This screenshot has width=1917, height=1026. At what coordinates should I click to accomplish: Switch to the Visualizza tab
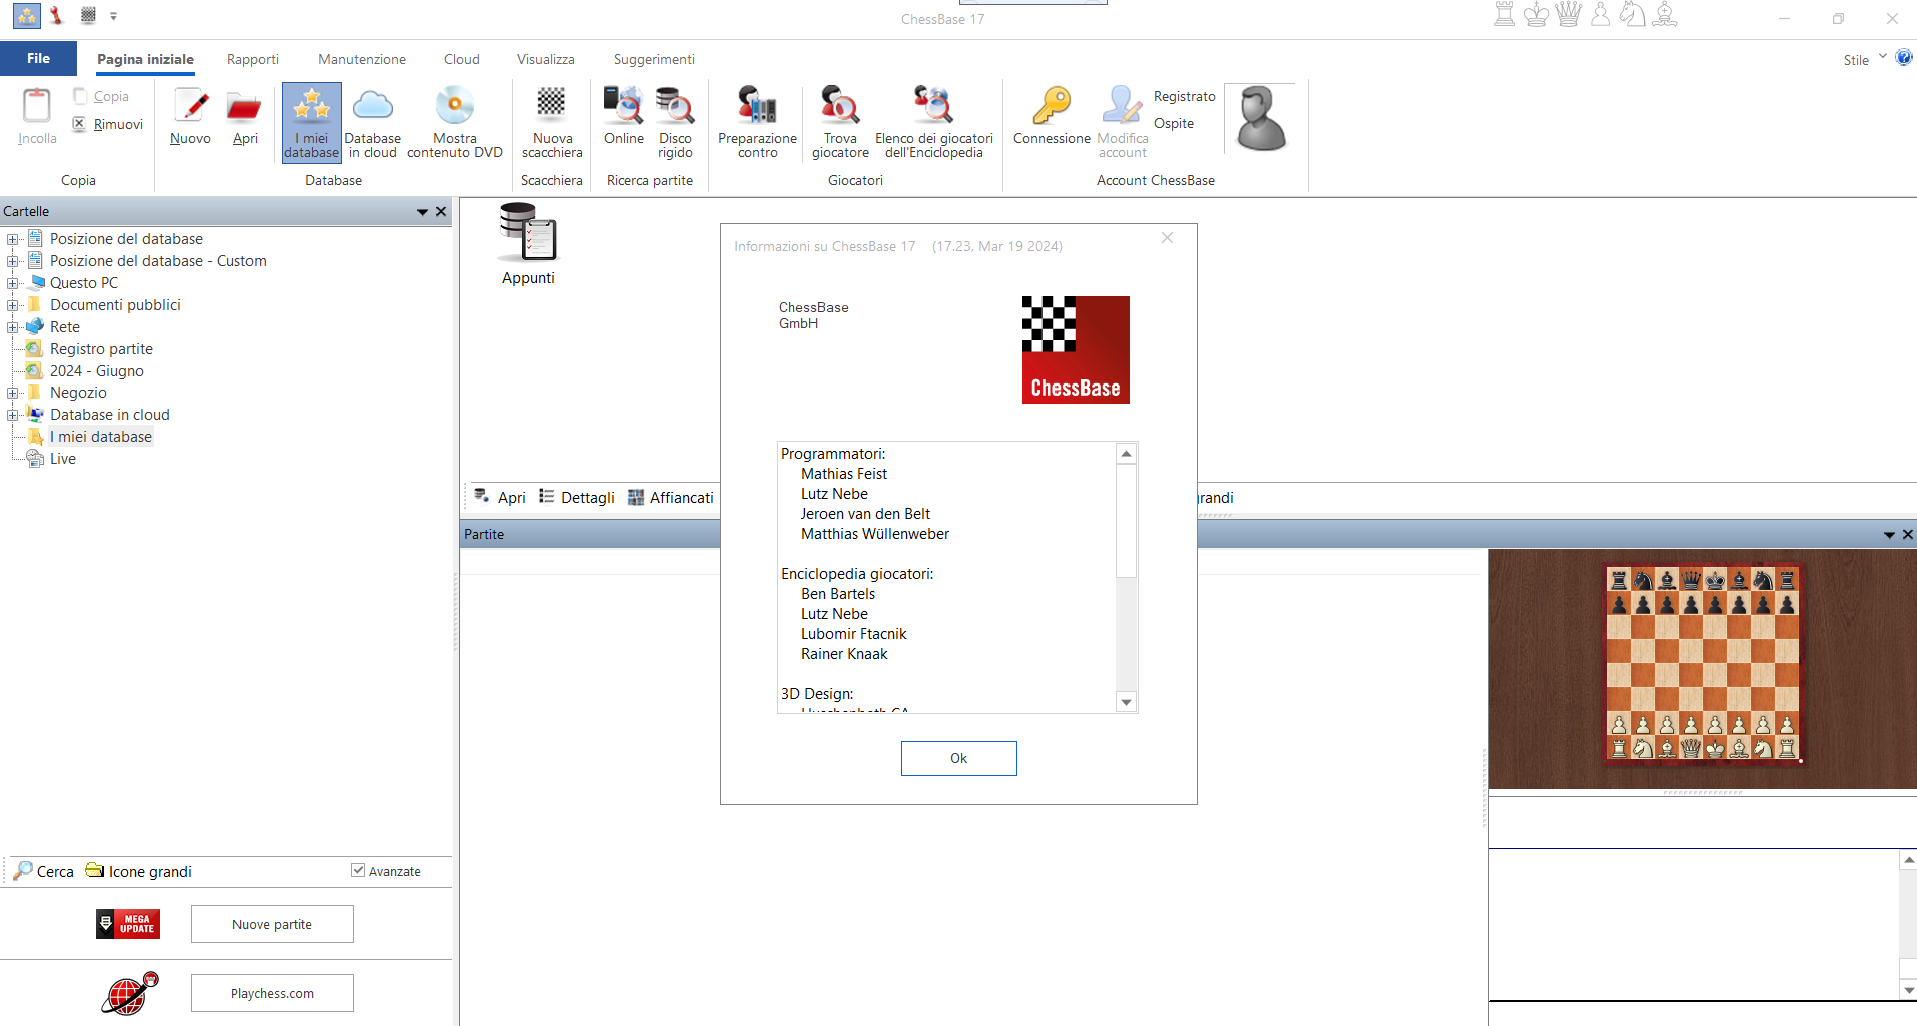click(546, 59)
